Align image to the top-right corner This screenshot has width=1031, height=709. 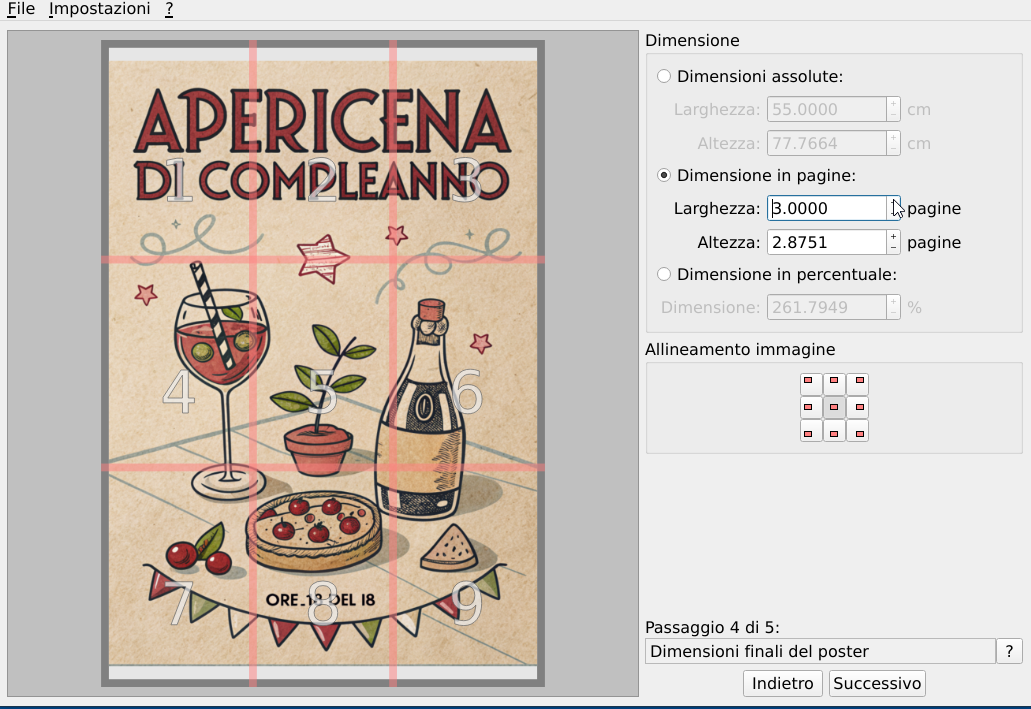click(x=857, y=383)
